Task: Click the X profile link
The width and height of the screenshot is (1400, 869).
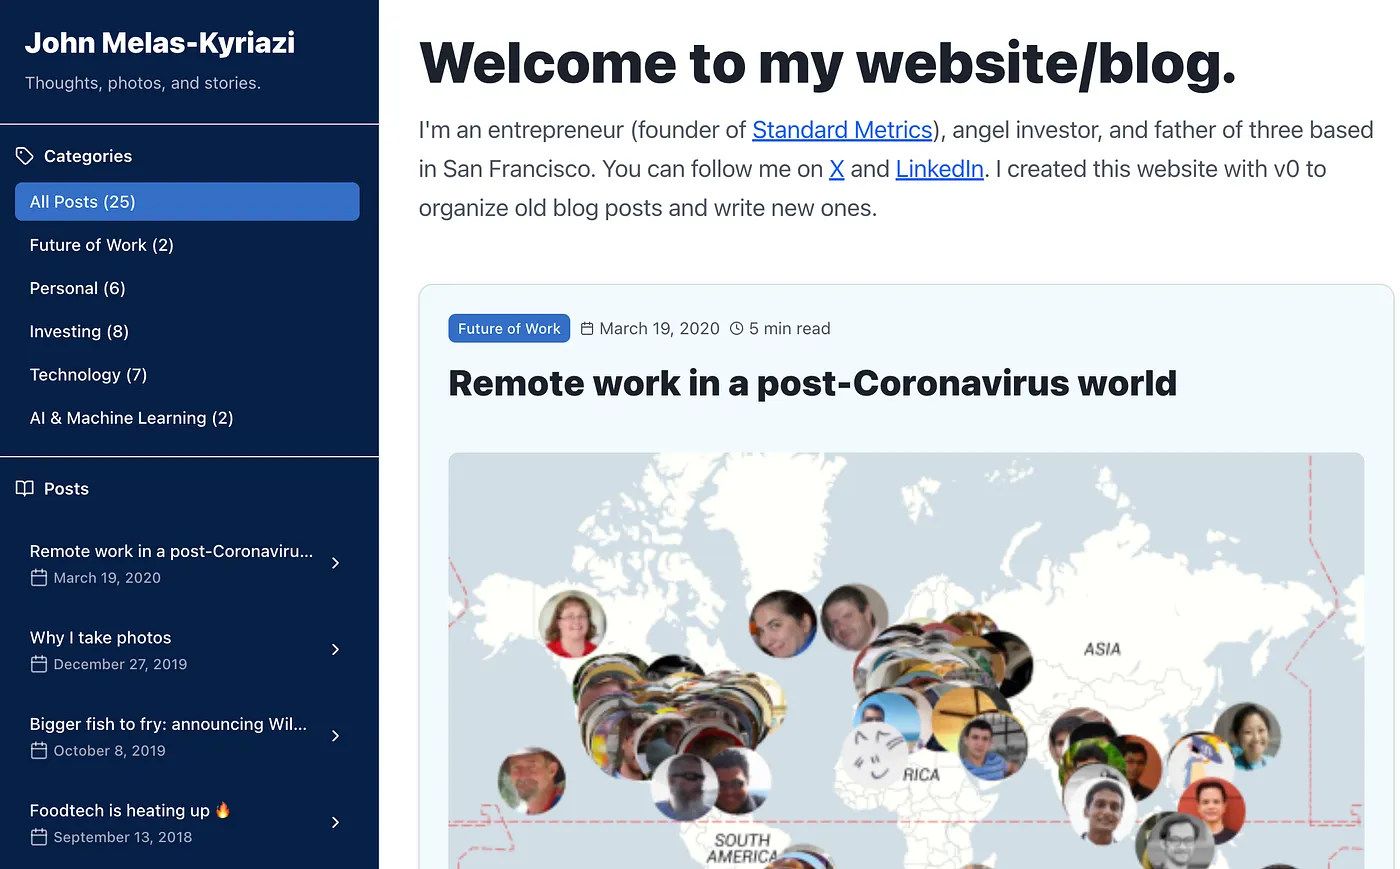Action: (x=837, y=169)
